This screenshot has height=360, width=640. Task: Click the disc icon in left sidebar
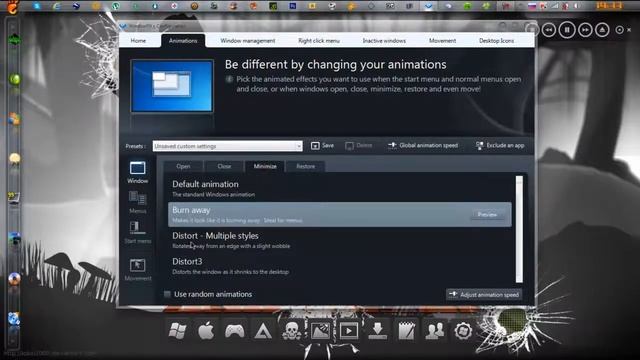tap(14, 279)
